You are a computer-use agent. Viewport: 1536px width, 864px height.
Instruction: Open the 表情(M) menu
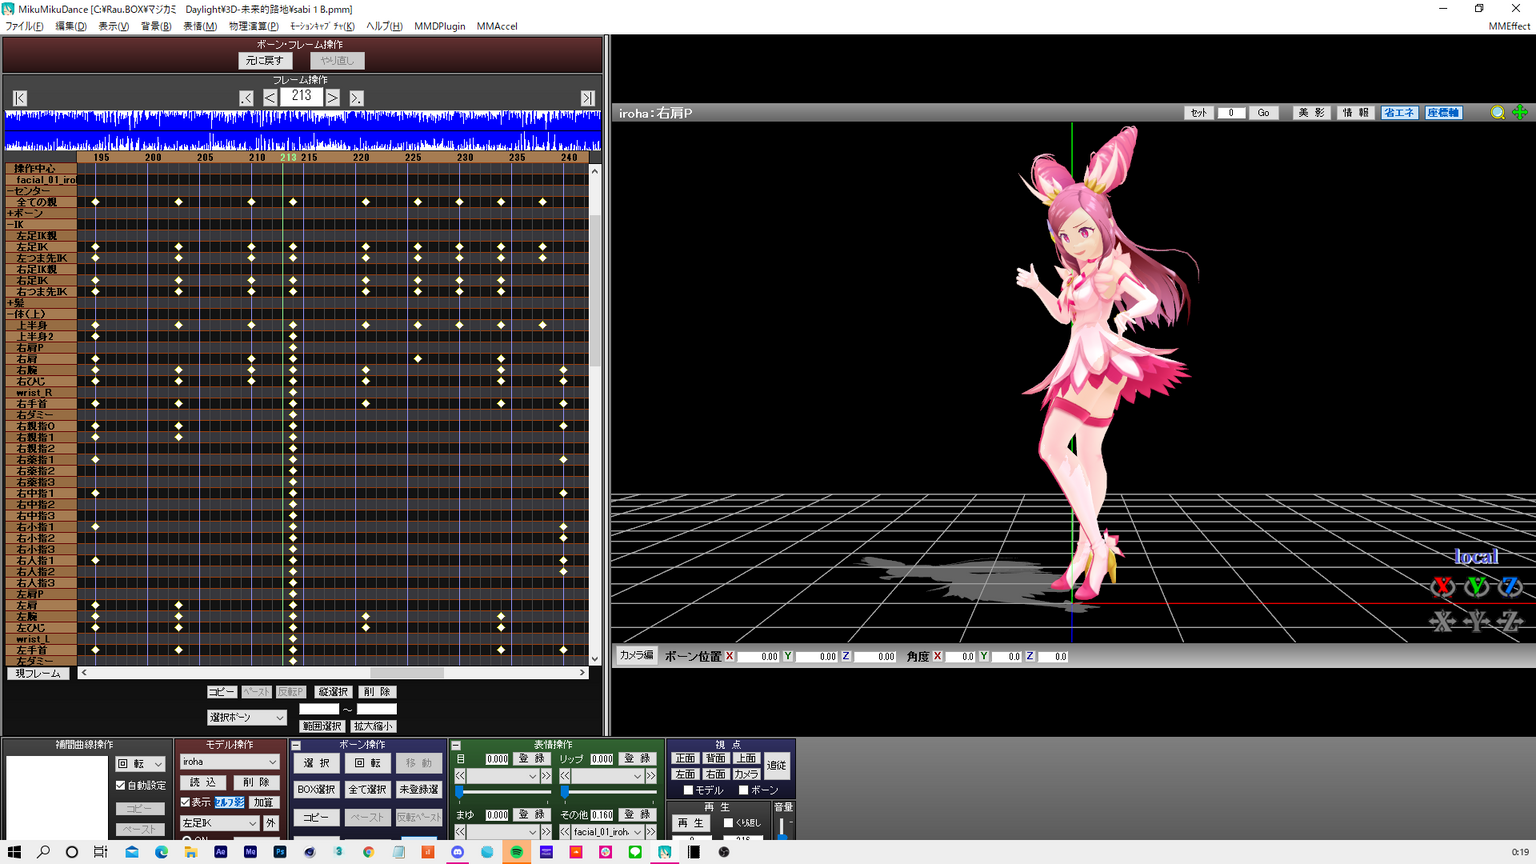click(x=199, y=26)
